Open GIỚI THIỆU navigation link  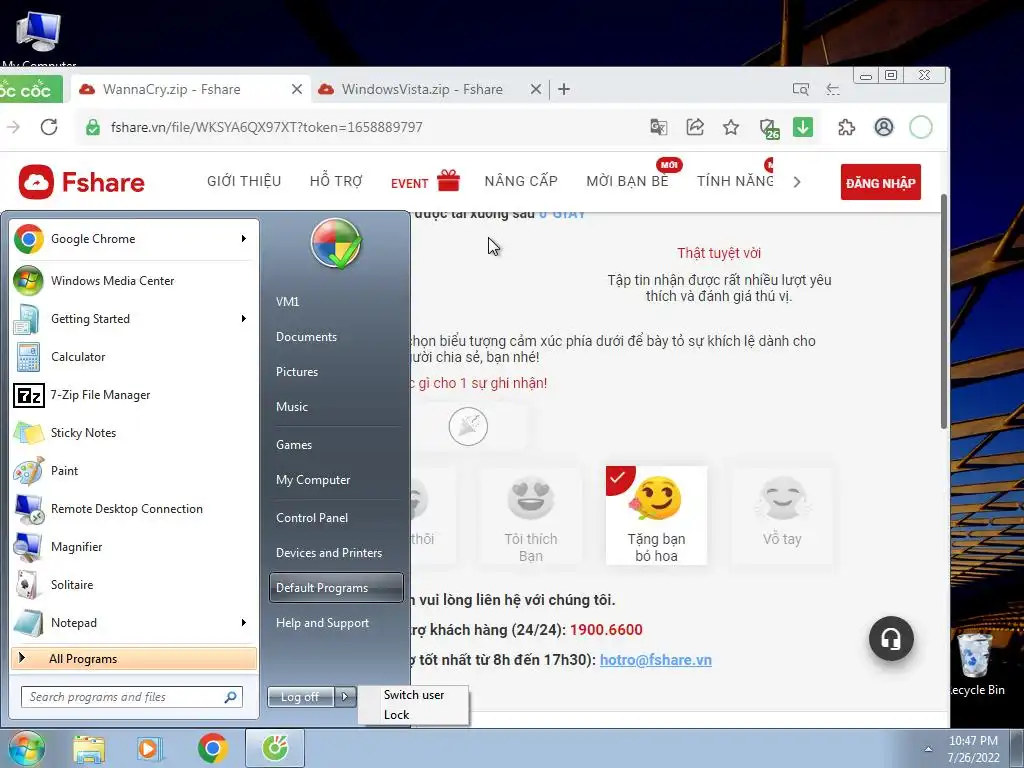[x=244, y=181]
